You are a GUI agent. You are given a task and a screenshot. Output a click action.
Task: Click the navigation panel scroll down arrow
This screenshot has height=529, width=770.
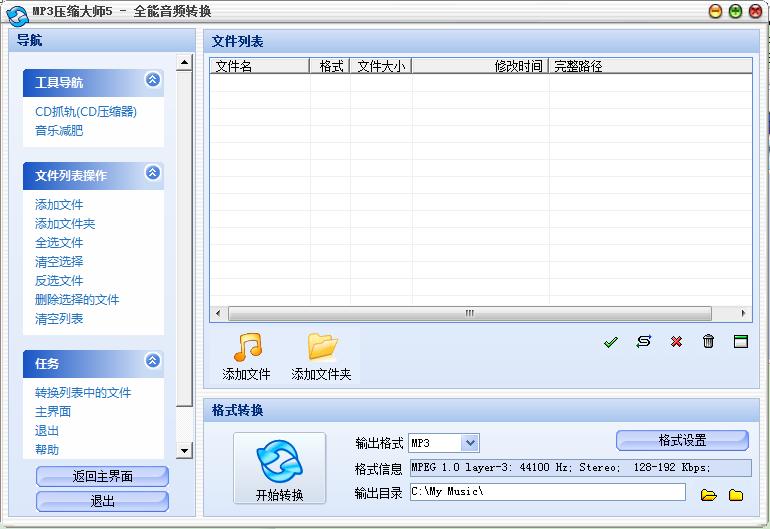point(184,450)
